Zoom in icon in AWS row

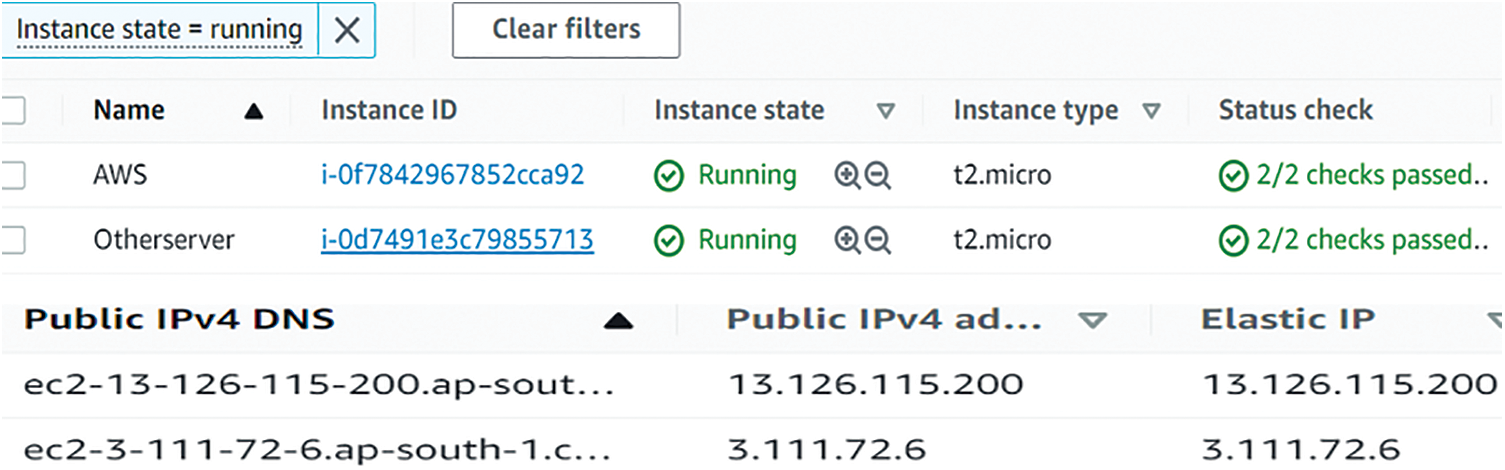(847, 176)
